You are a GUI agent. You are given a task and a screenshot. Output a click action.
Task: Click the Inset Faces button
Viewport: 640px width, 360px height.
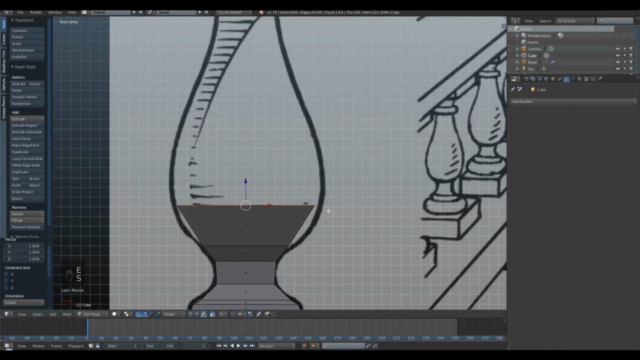tap(27, 139)
